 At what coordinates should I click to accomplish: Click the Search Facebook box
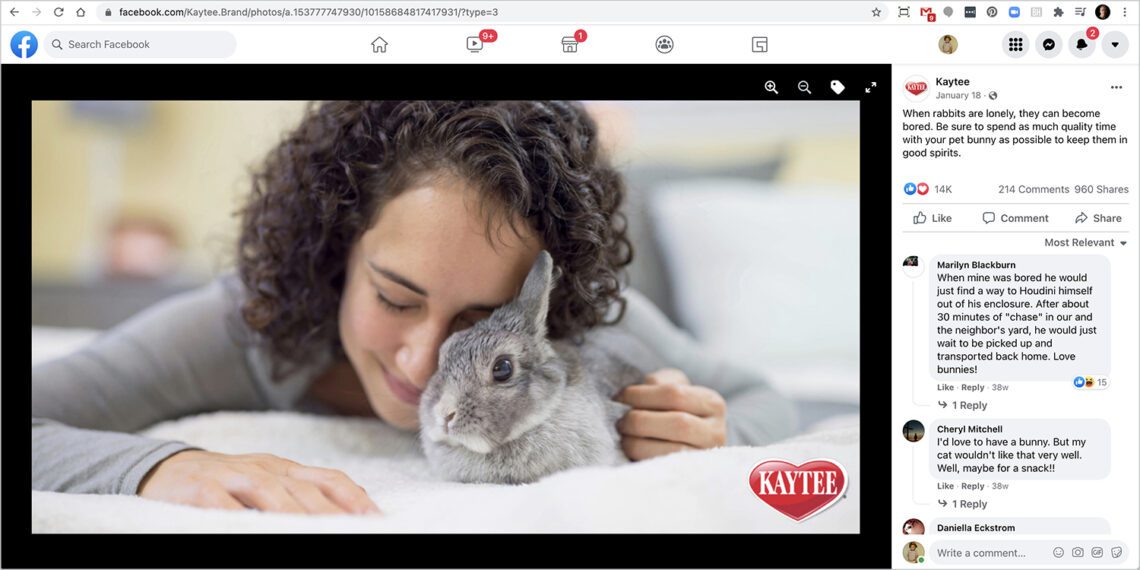pos(140,44)
